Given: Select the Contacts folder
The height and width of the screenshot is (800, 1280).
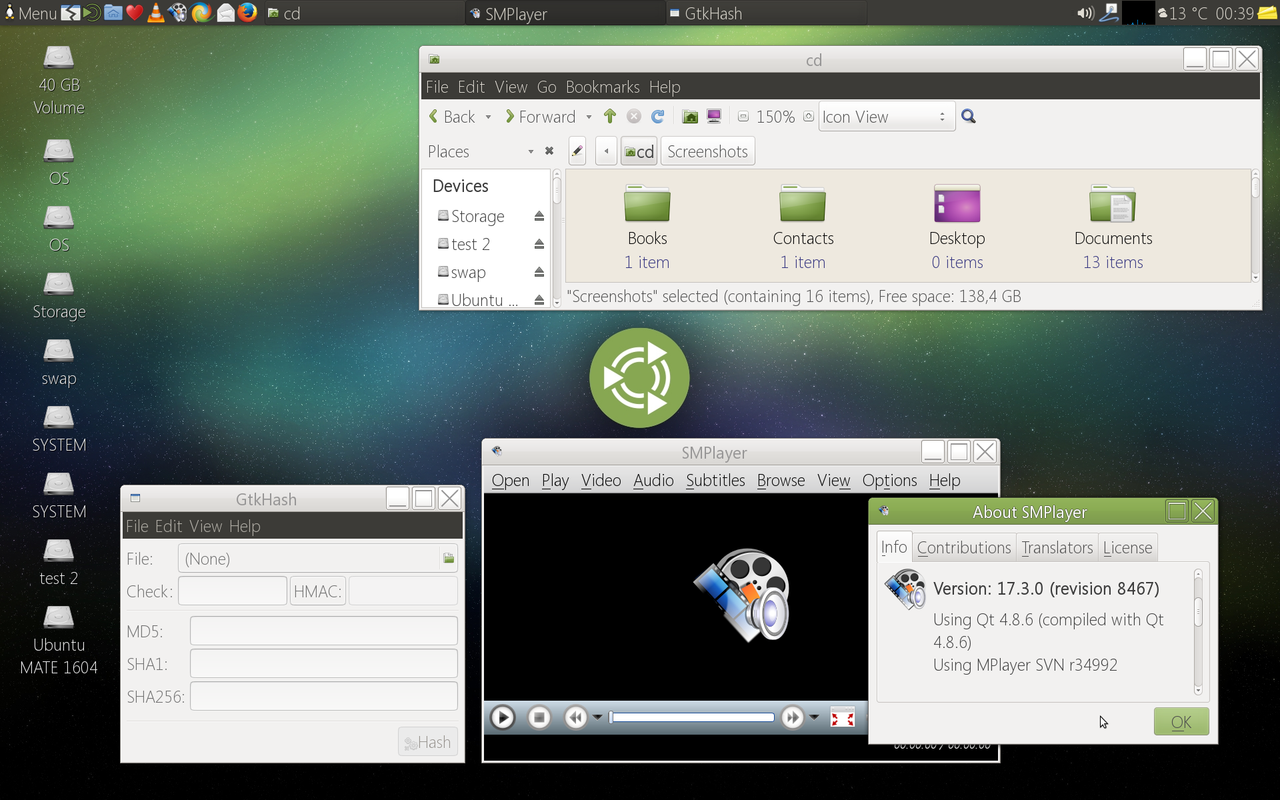Looking at the screenshot, I should (803, 227).
